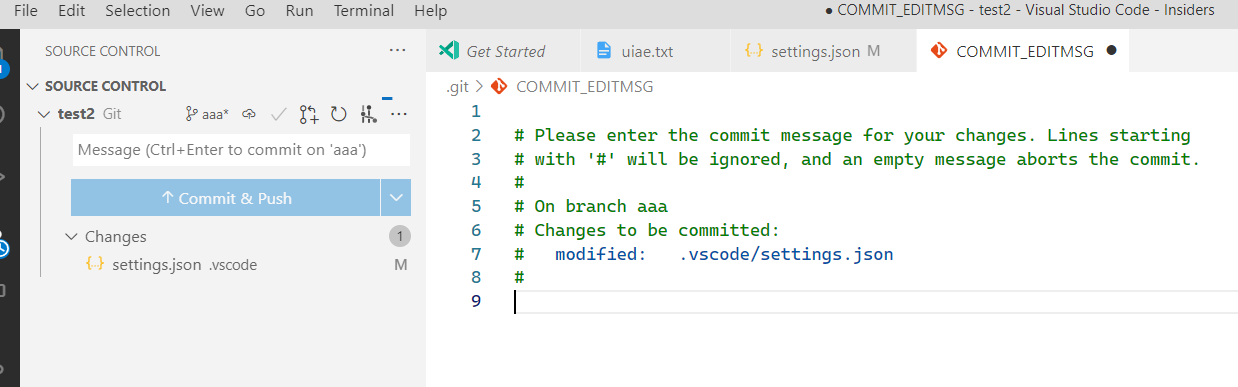Click the refresh source control icon
This screenshot has width=1238, height=387.
(339, 114)
